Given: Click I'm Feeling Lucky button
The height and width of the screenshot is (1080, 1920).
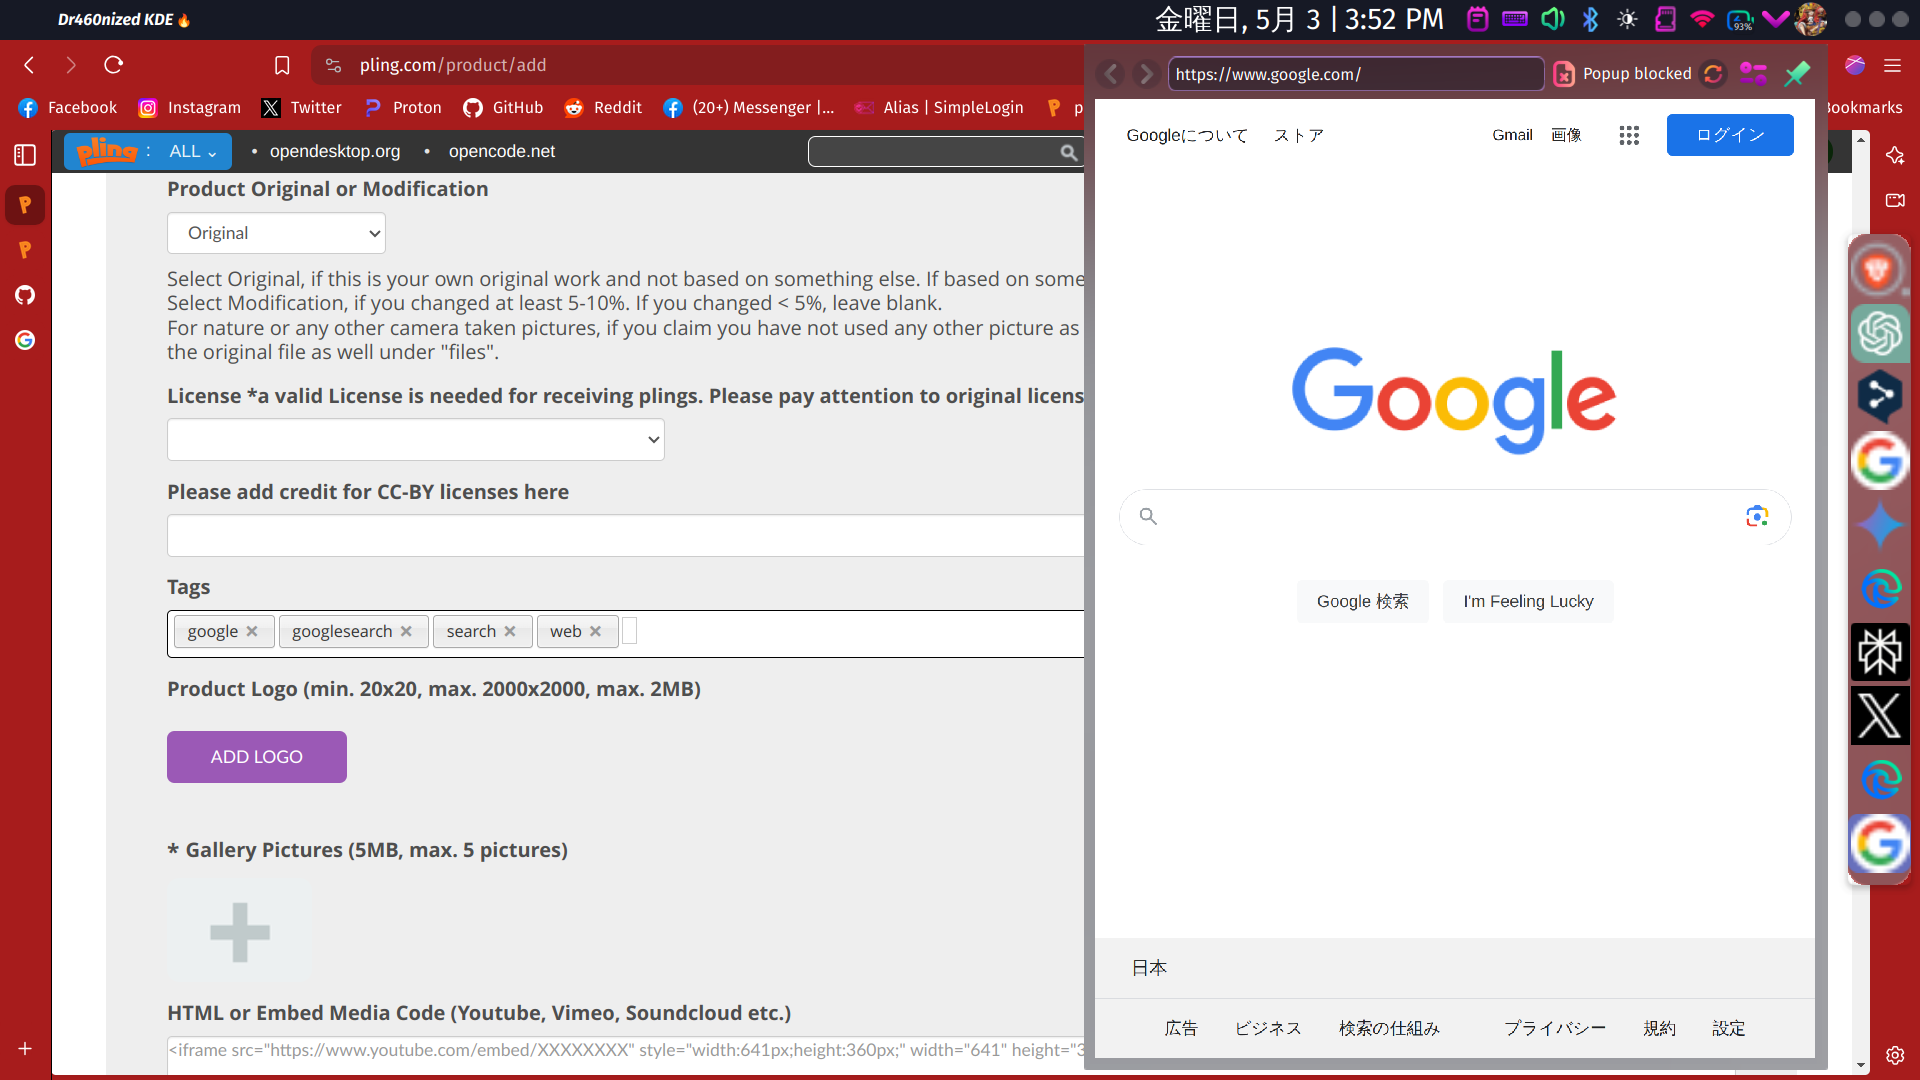Looking at the screenshot, I should tap(1528, 602).
